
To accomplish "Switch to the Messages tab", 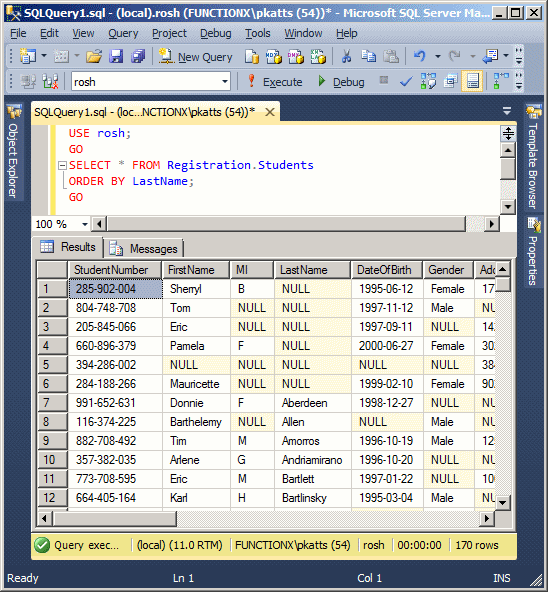I will (x=144, y=249).
